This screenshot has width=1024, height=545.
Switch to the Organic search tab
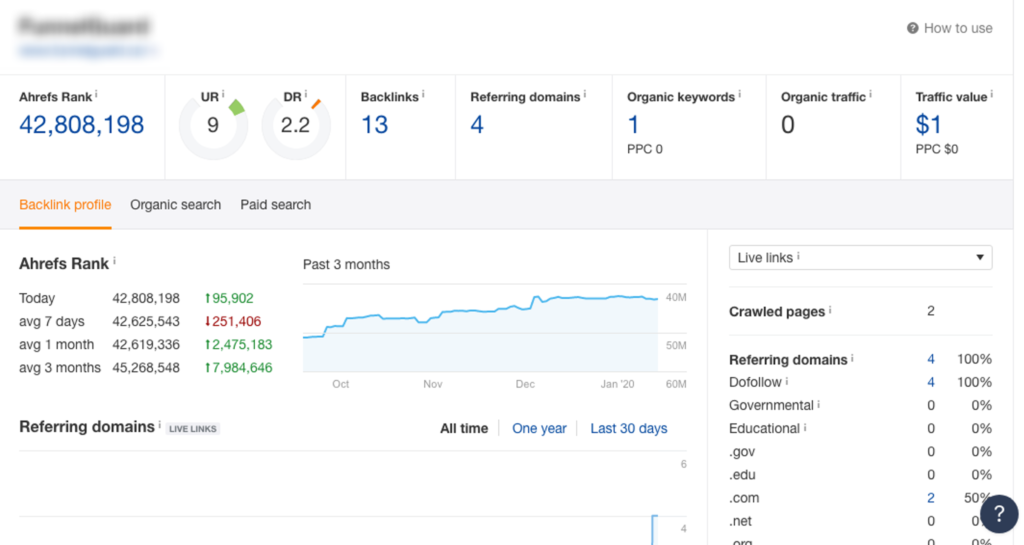175,205
